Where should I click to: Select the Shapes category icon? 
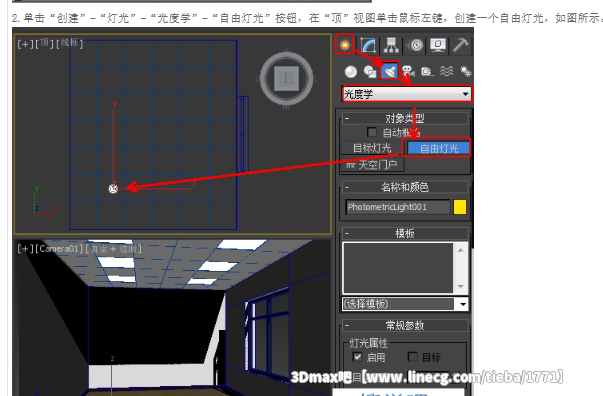pos(370,72)
